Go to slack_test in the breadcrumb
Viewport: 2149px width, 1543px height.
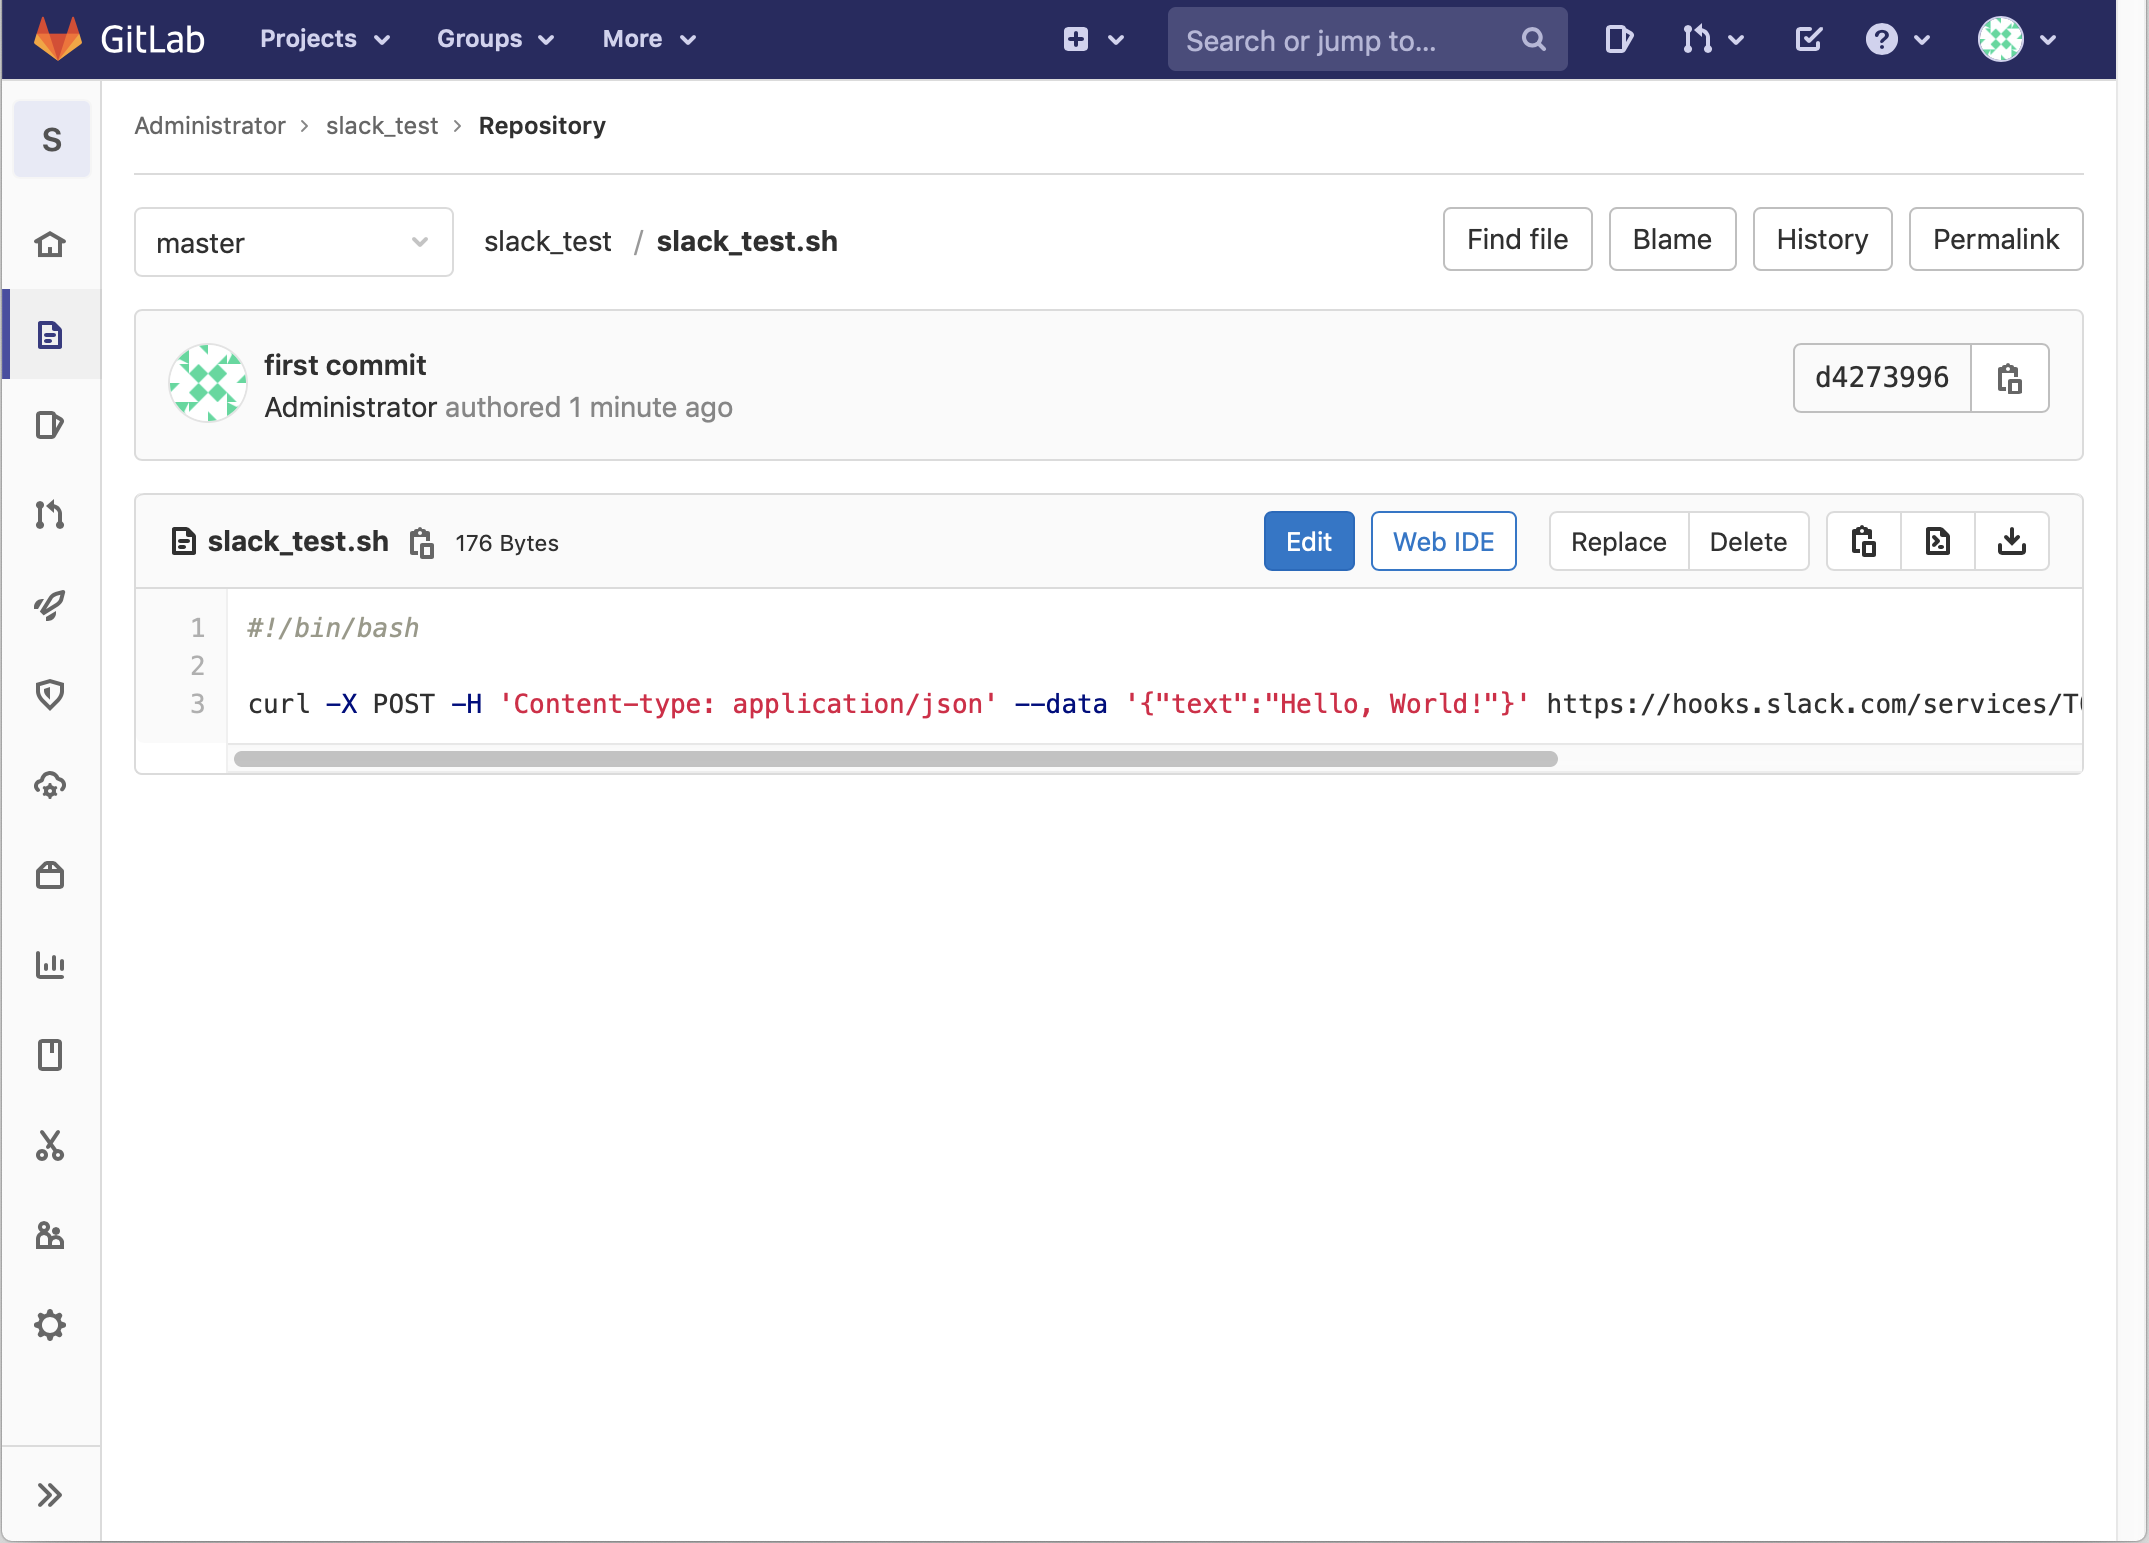point(382,125)
